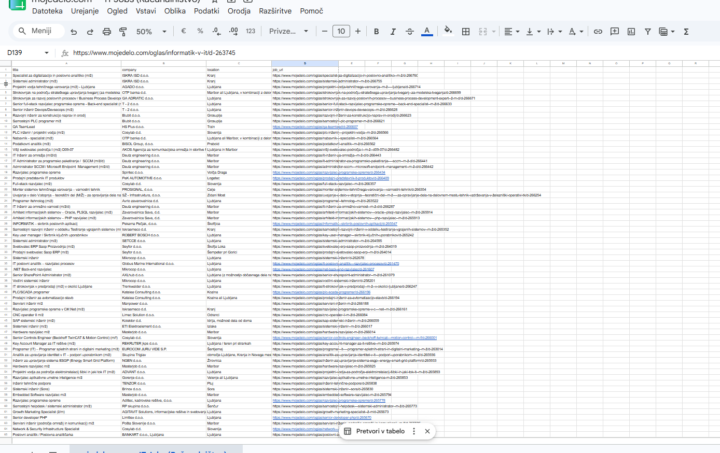Click the Meniji search box
The width and height of the screenshot is (720, 453).
pos(39,31)
